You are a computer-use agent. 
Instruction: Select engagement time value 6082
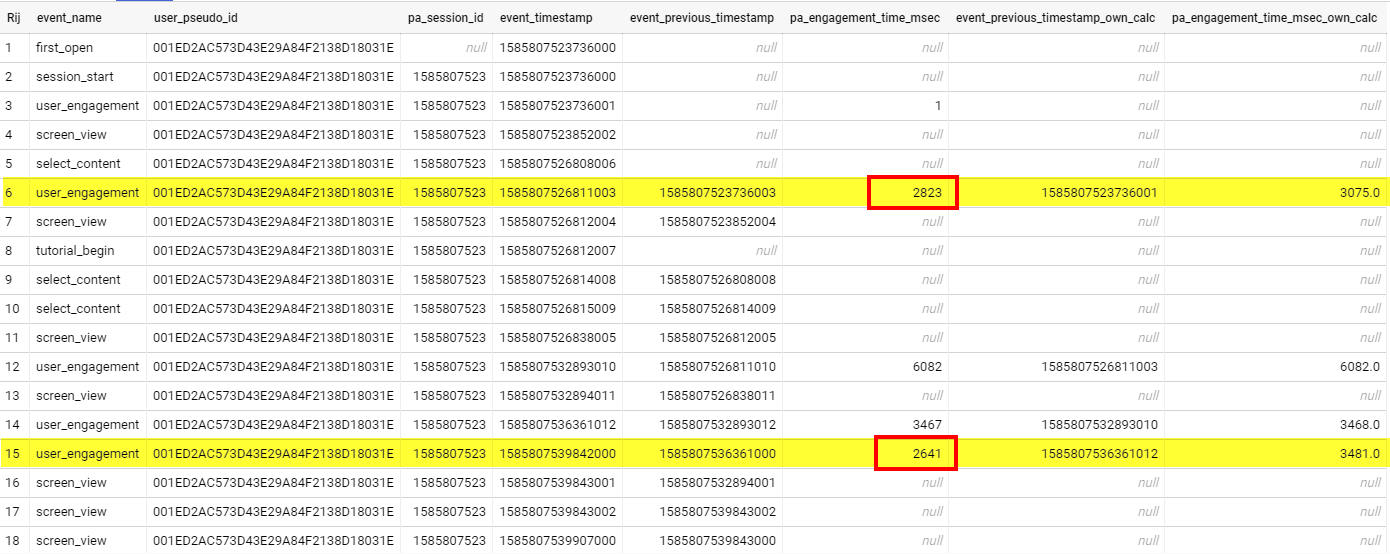pos(927,367)
